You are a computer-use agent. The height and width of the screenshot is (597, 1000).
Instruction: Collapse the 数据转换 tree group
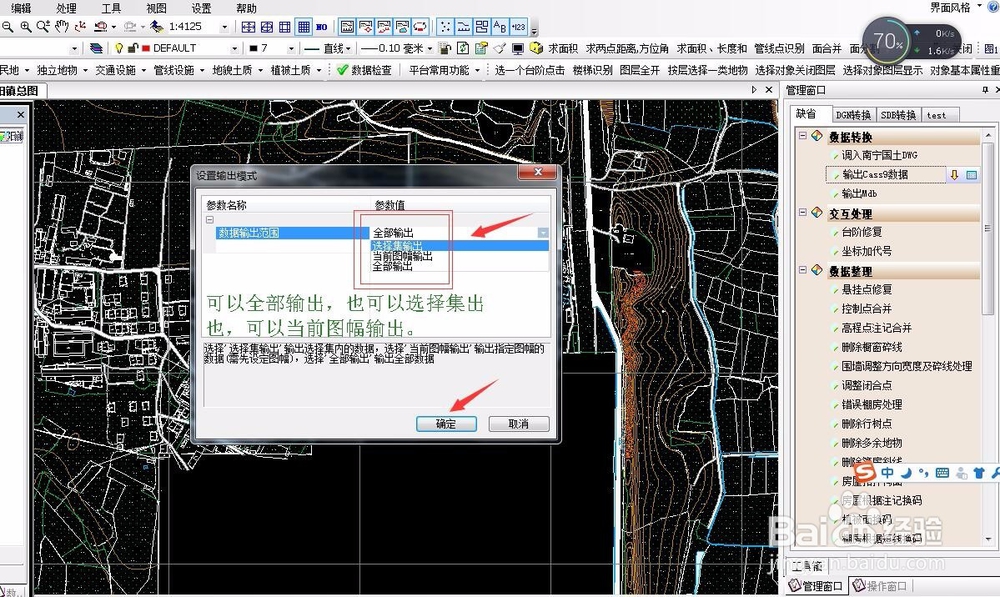click(802, 136)
